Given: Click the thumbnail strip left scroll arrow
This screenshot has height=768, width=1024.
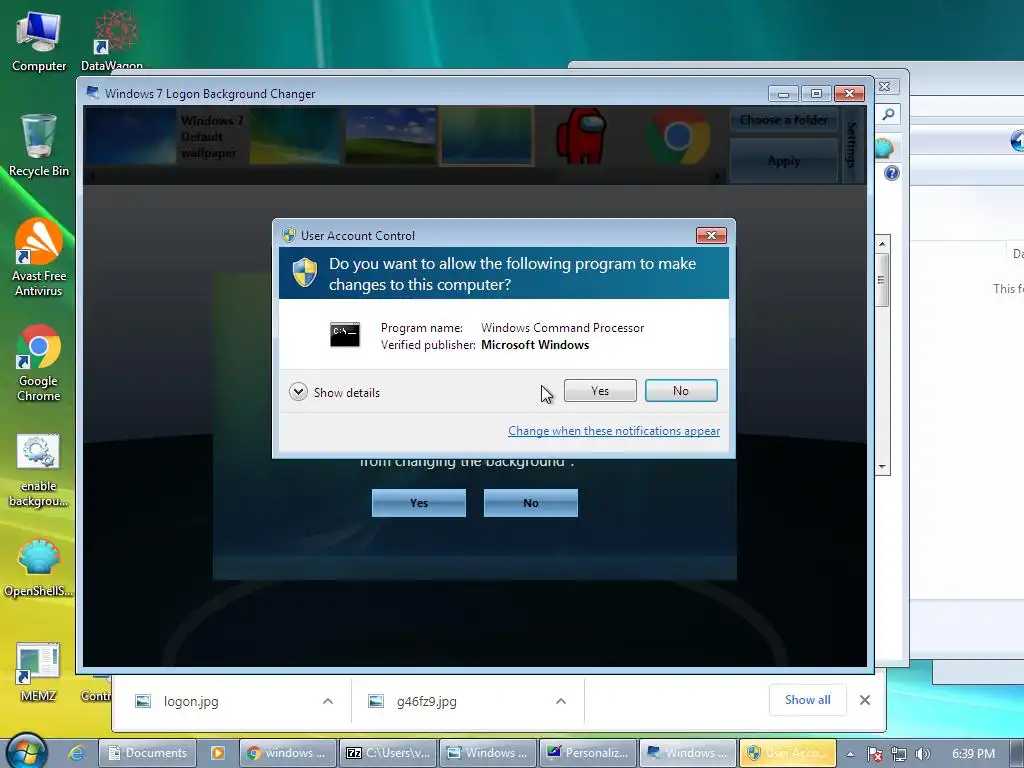Looking at the screenshot, I should pyautogui.click(x=91, y=176).
